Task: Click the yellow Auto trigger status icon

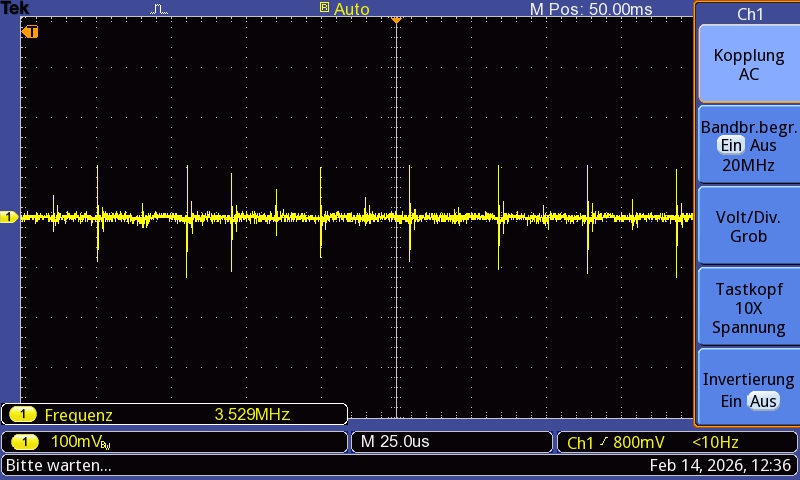Action: [324, 8]
